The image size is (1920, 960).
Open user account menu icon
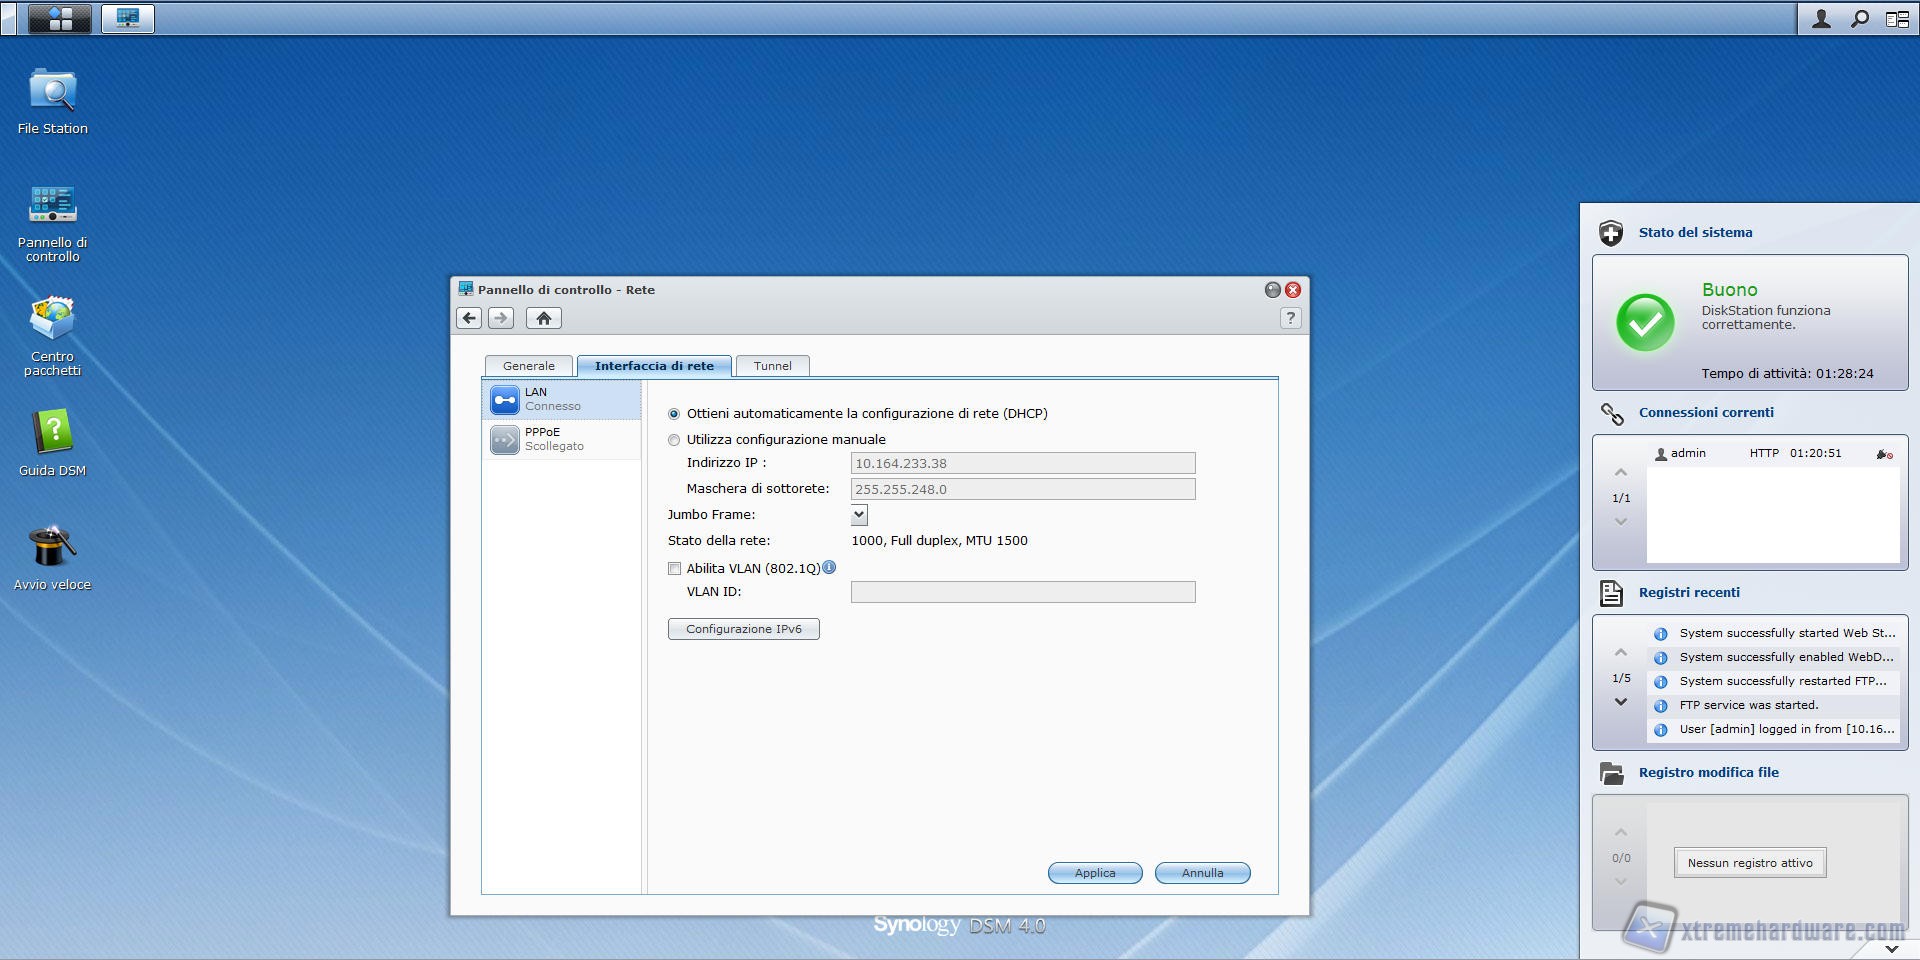[1821, 18]
